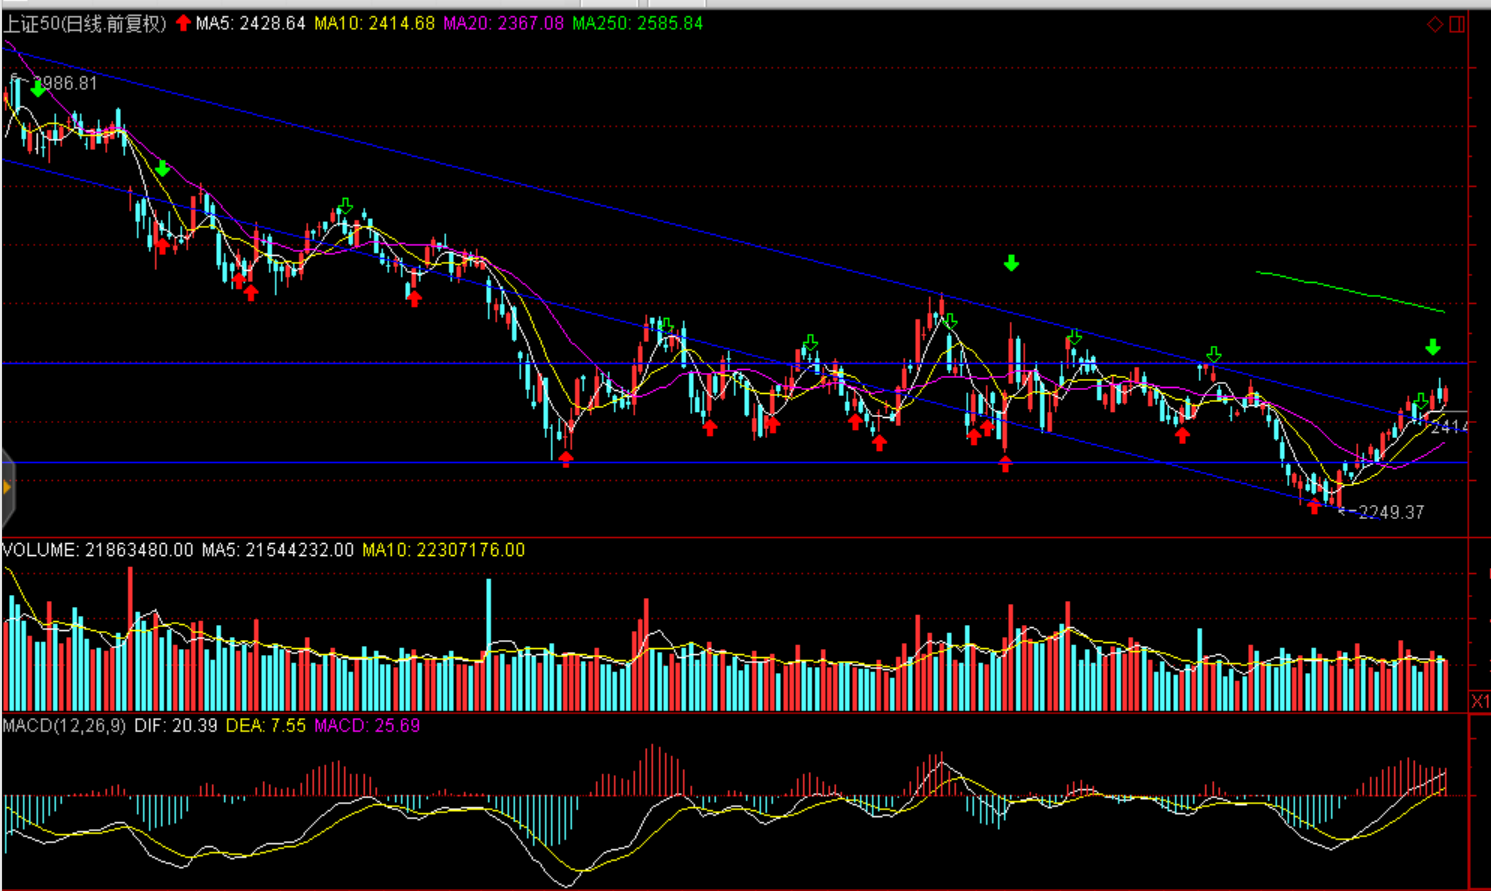
Task: Expand the left side panel using the orange arrow tab
Action: [x=7, y=487]
